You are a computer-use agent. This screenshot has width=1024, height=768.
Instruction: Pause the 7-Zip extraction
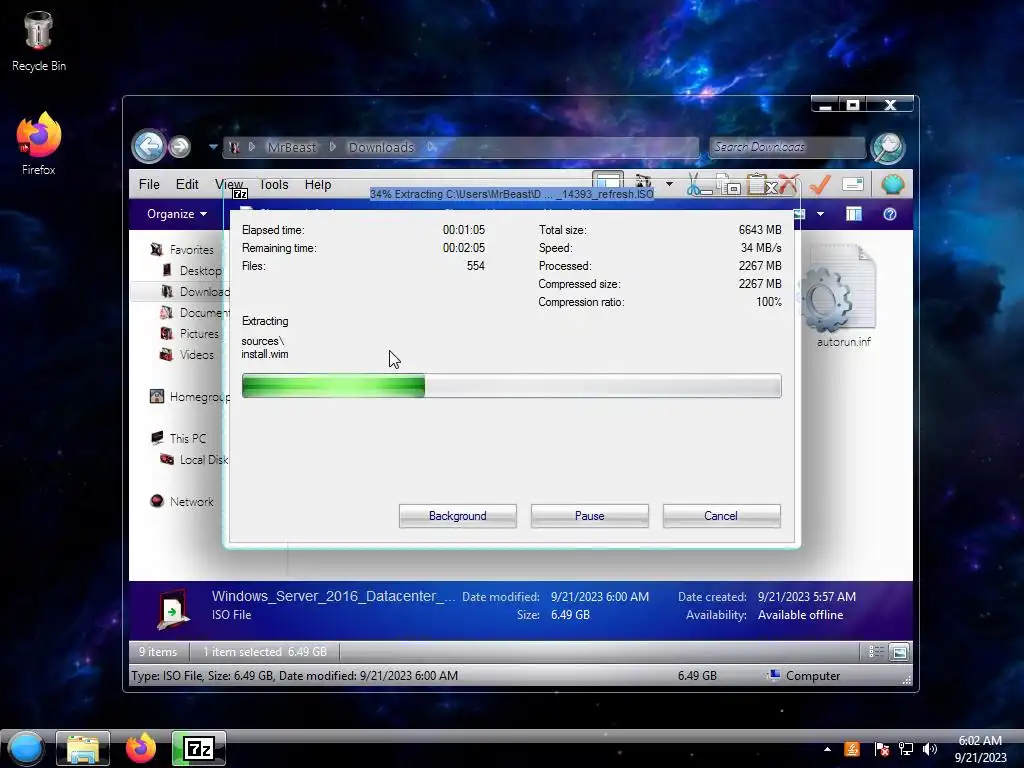pyautogui.click(x=589, y=516)
